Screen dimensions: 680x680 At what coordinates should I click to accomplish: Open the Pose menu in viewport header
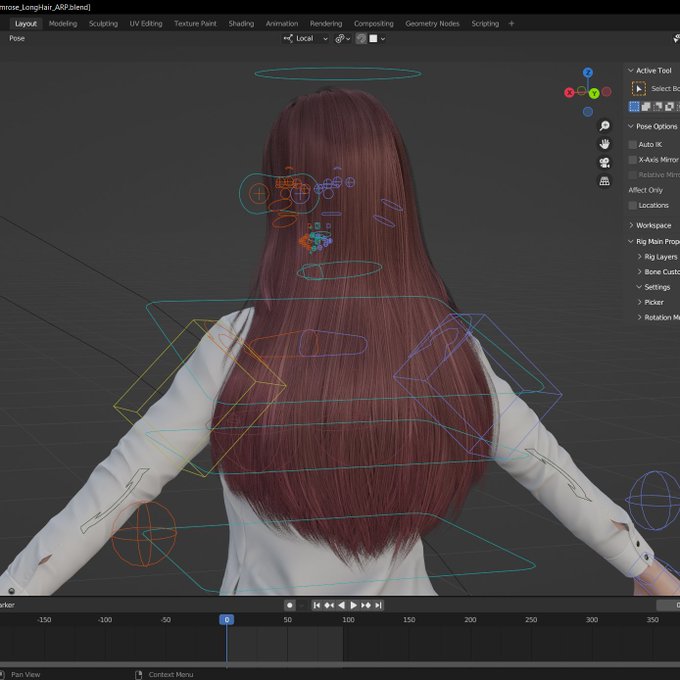pos(17,38)
